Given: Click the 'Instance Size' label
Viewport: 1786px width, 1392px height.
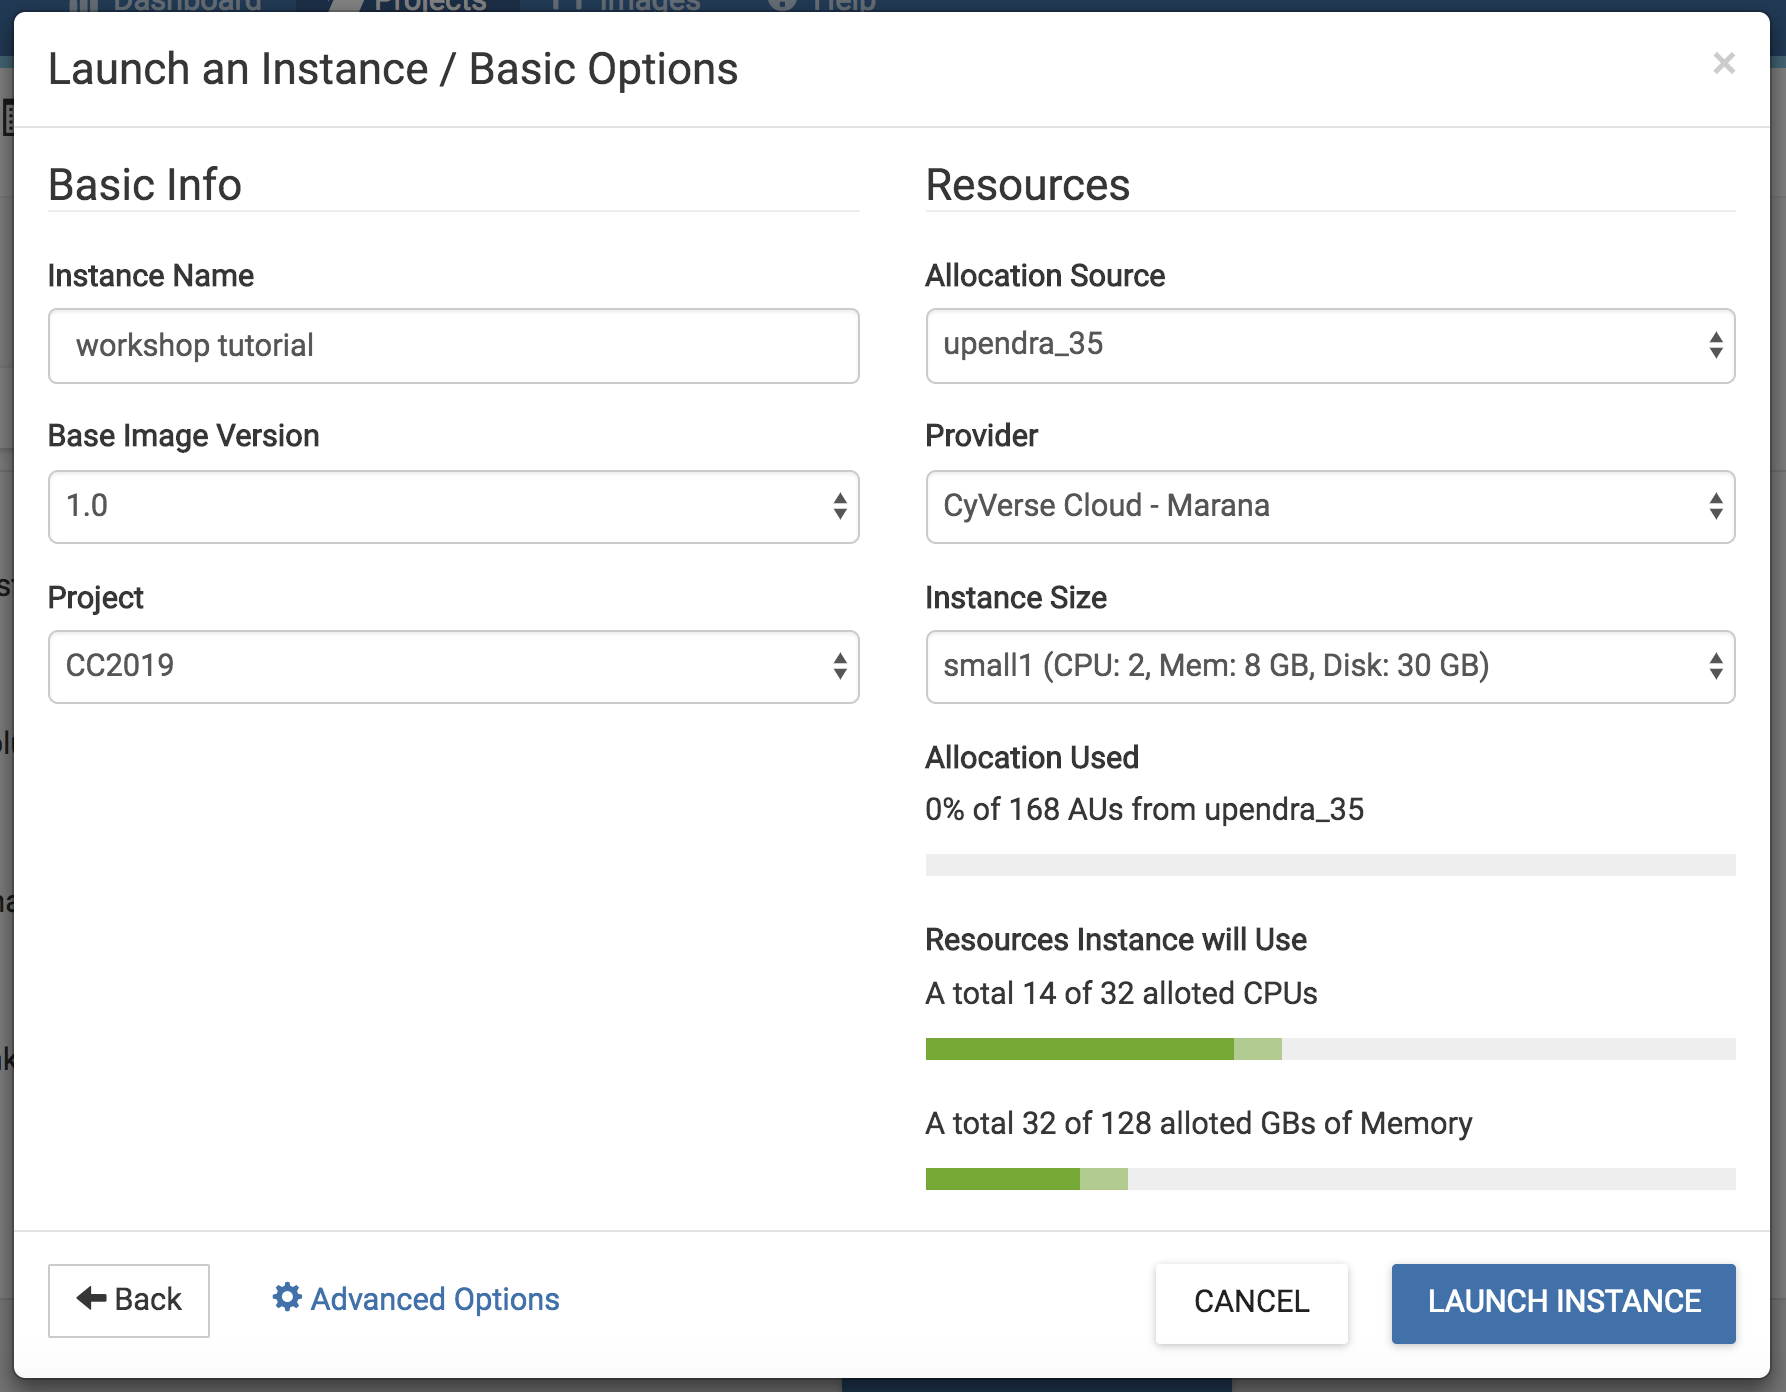Looking at the screenshot, I should (x=1016, y=598).
